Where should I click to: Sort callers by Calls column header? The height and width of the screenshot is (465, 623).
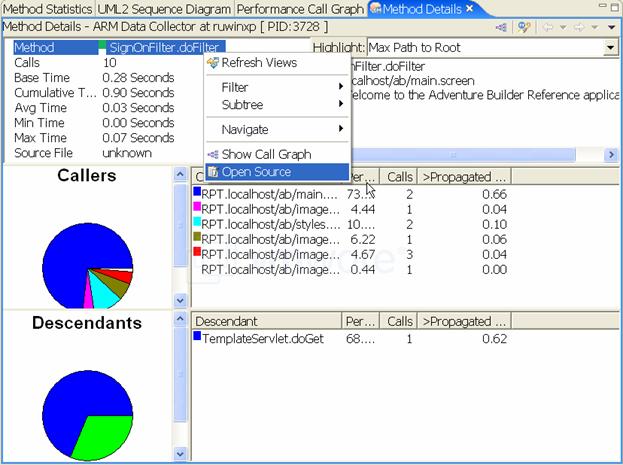click(x=399, y=177)
